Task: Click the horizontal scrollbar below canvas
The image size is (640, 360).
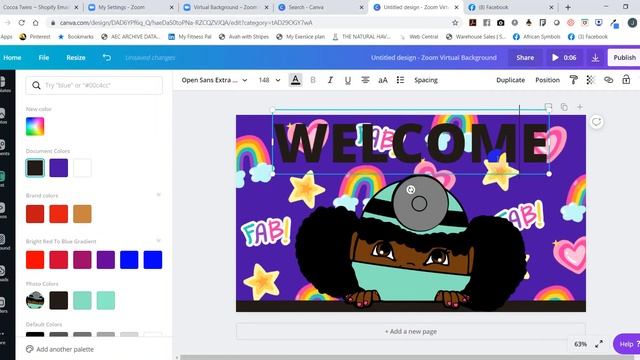Action: (408, 358)
